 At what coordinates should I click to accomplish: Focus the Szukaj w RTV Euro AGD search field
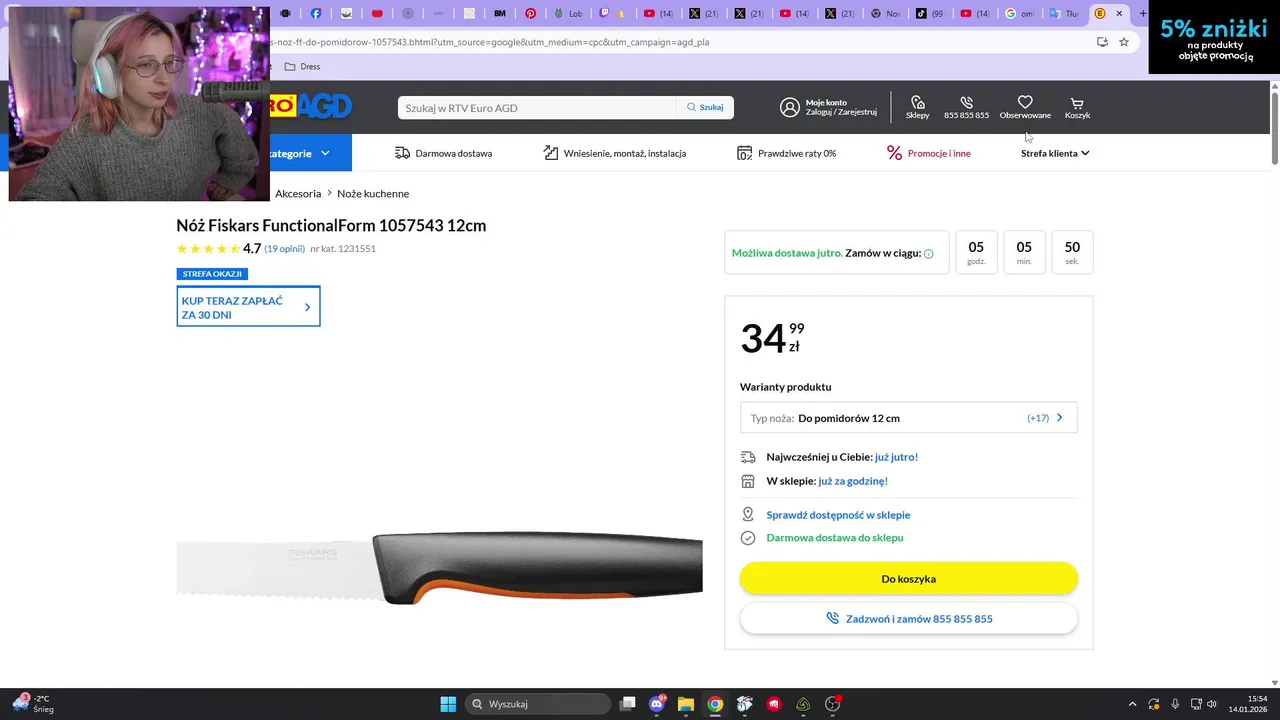tap(537, 107)
